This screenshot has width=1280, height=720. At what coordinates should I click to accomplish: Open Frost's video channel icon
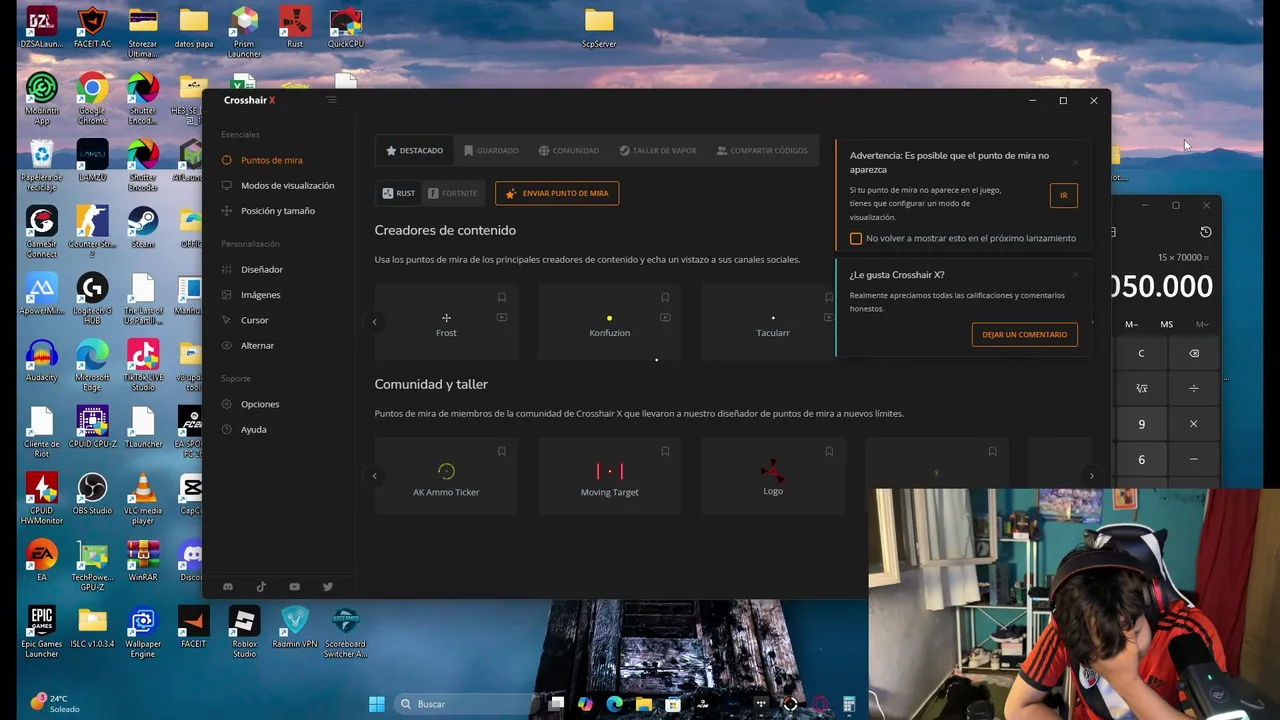coord(502,317)
